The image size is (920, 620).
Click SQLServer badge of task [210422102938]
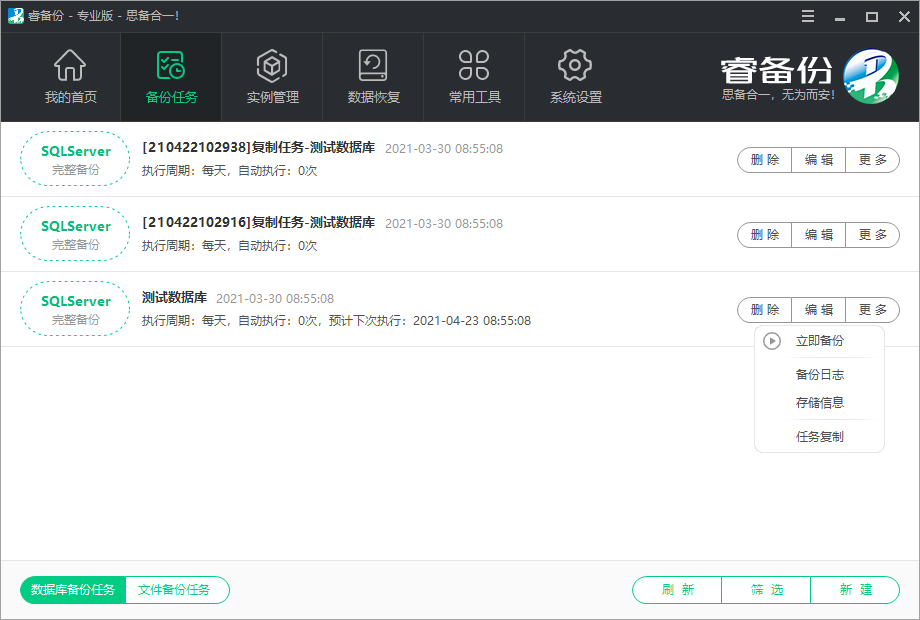(x=75, y=159)
